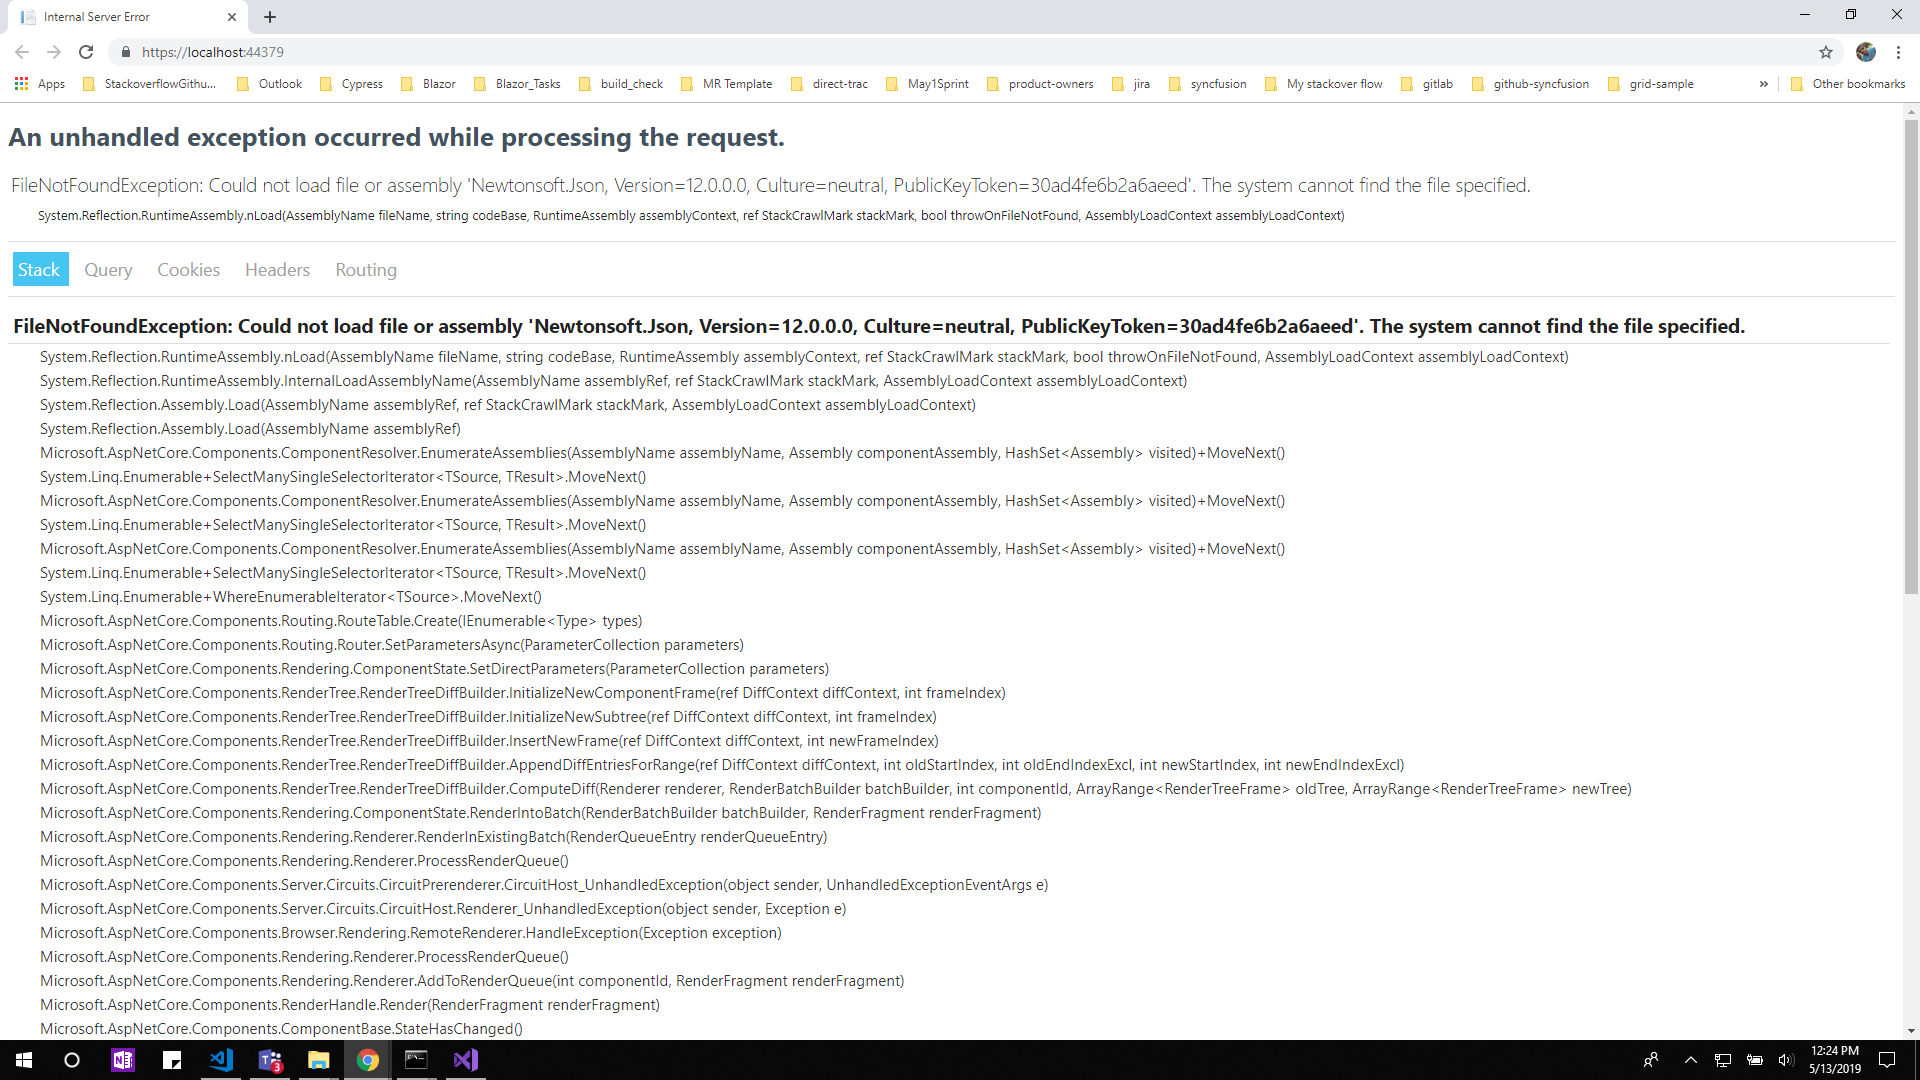
Task: Click inside the address bar
Action: coord(500,52)
